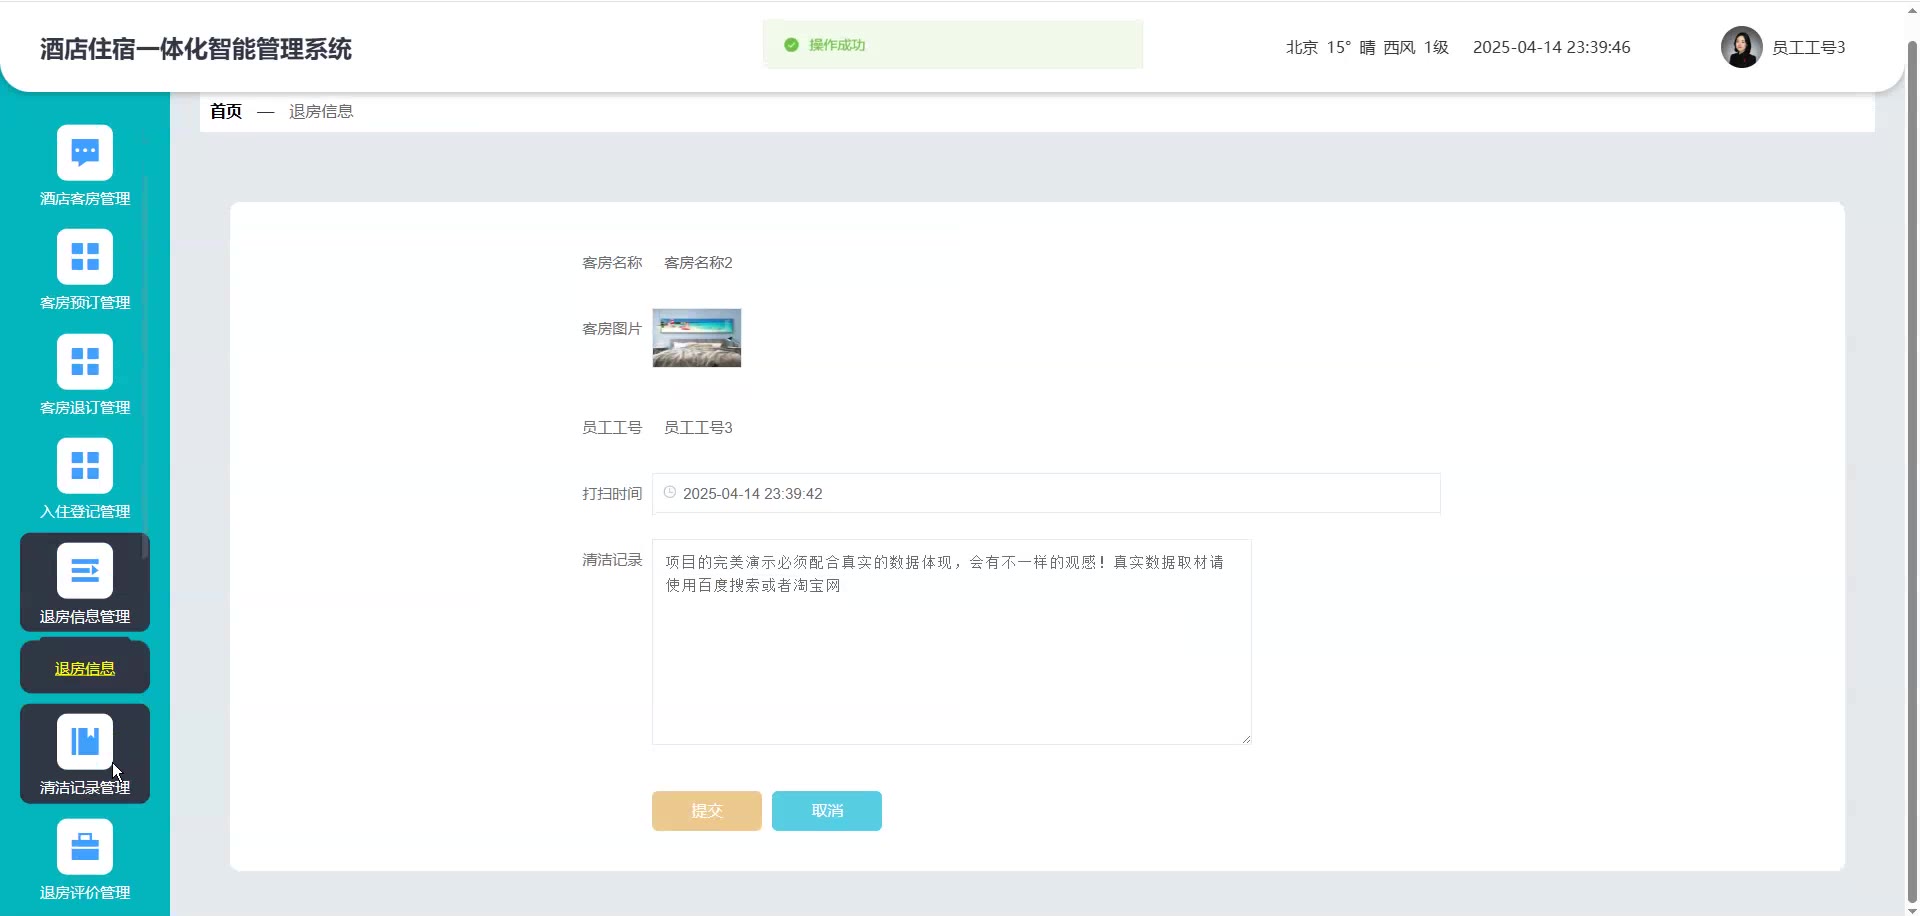Select the 客房退订管理 grid icon
Screen dimensions: 1920x916
(85, 362)
